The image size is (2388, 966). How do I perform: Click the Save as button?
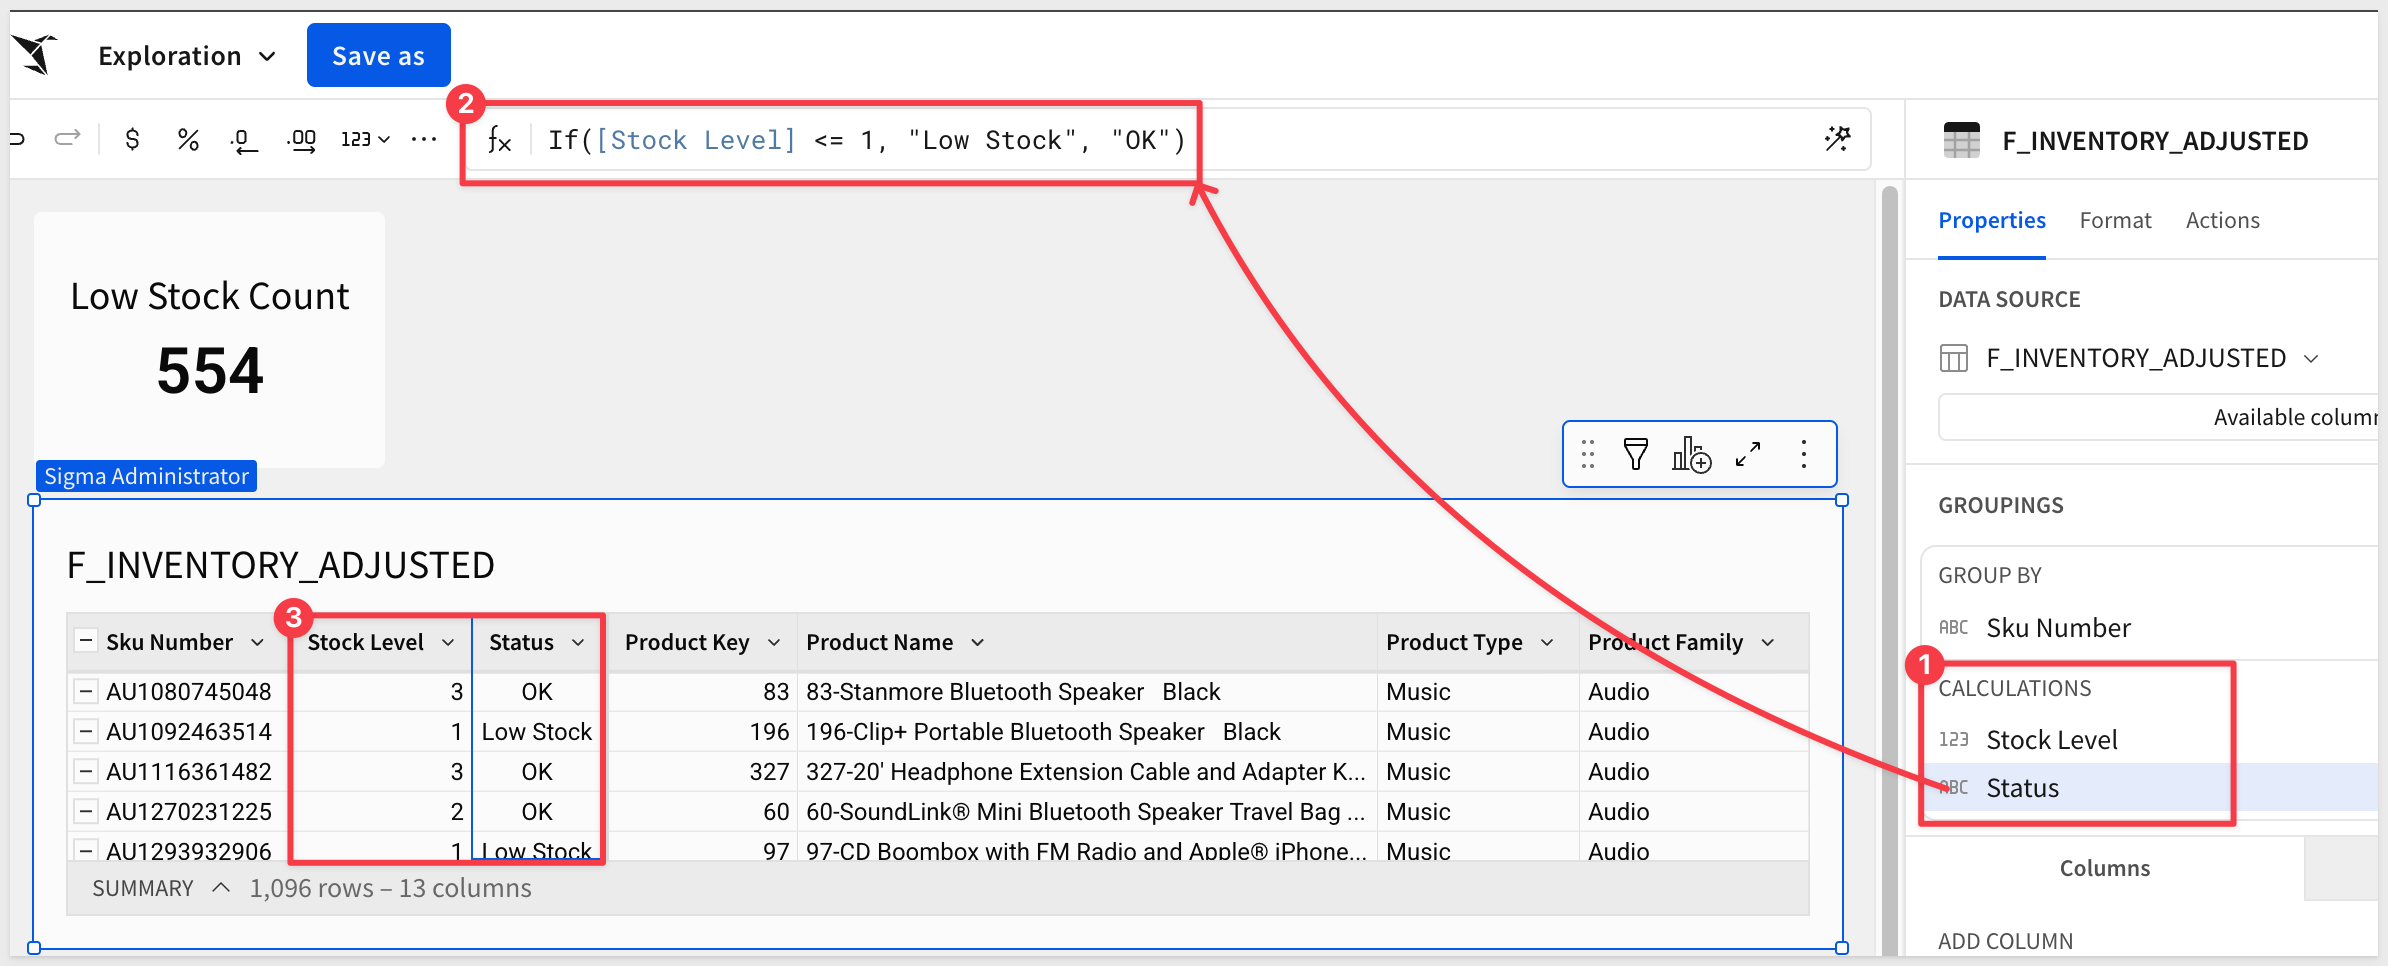(378, 56)
